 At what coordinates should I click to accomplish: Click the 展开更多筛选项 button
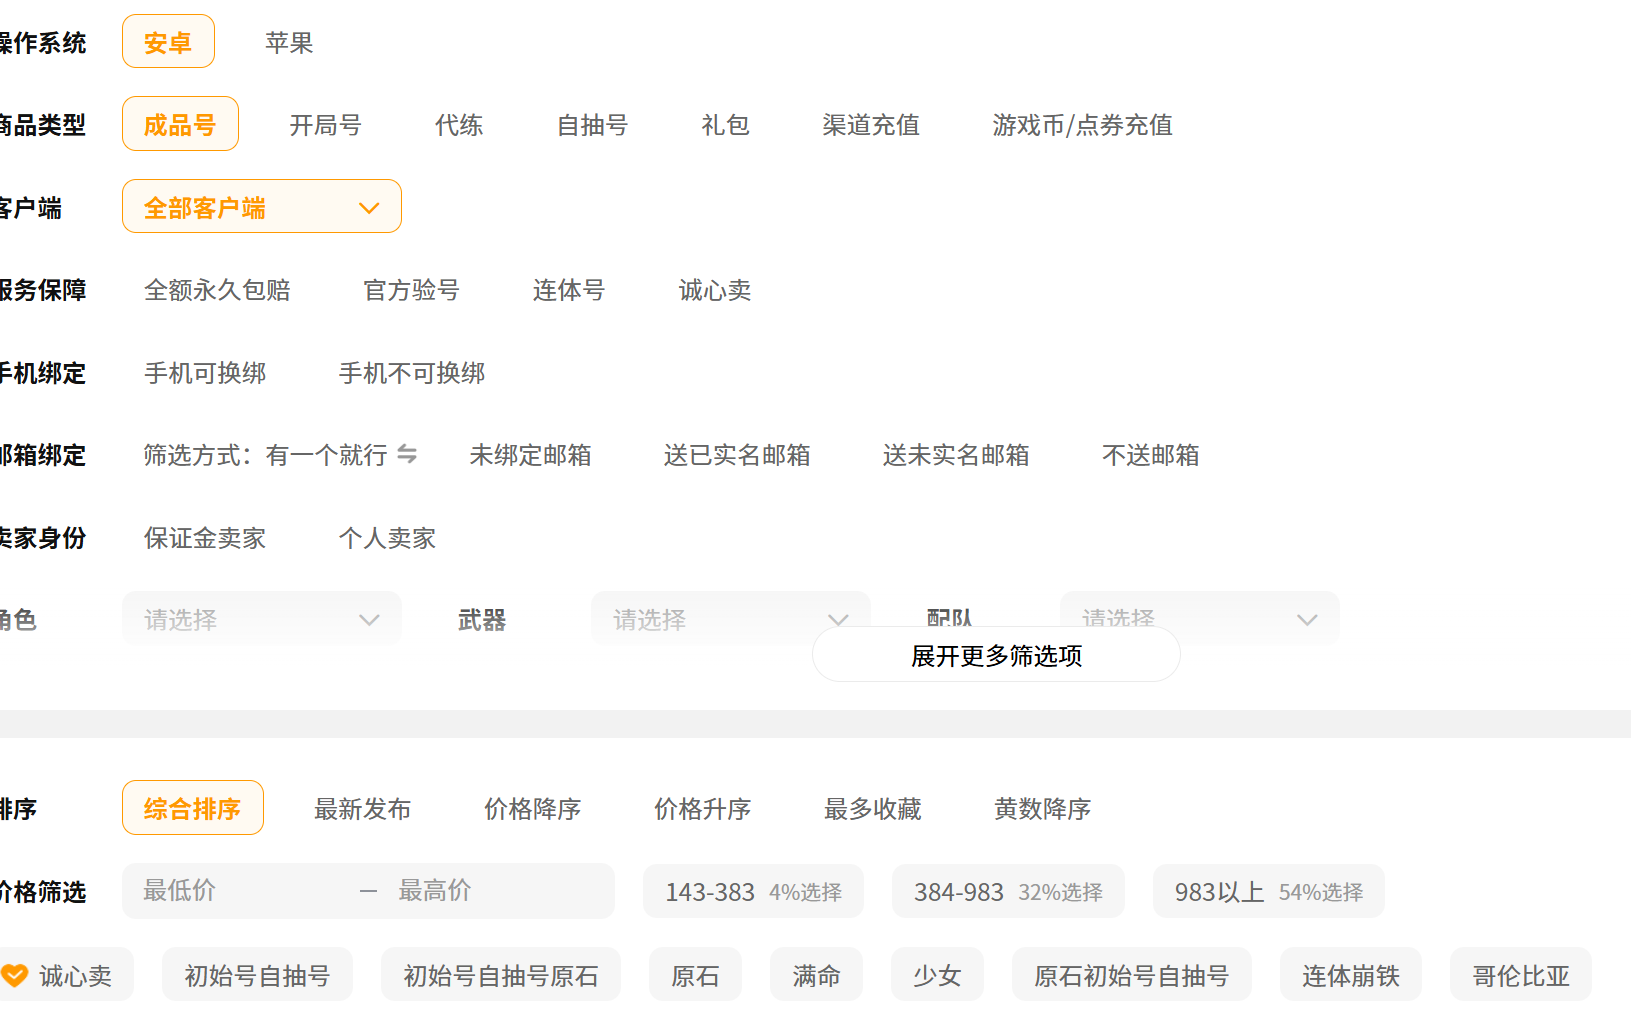pos(996,656)
